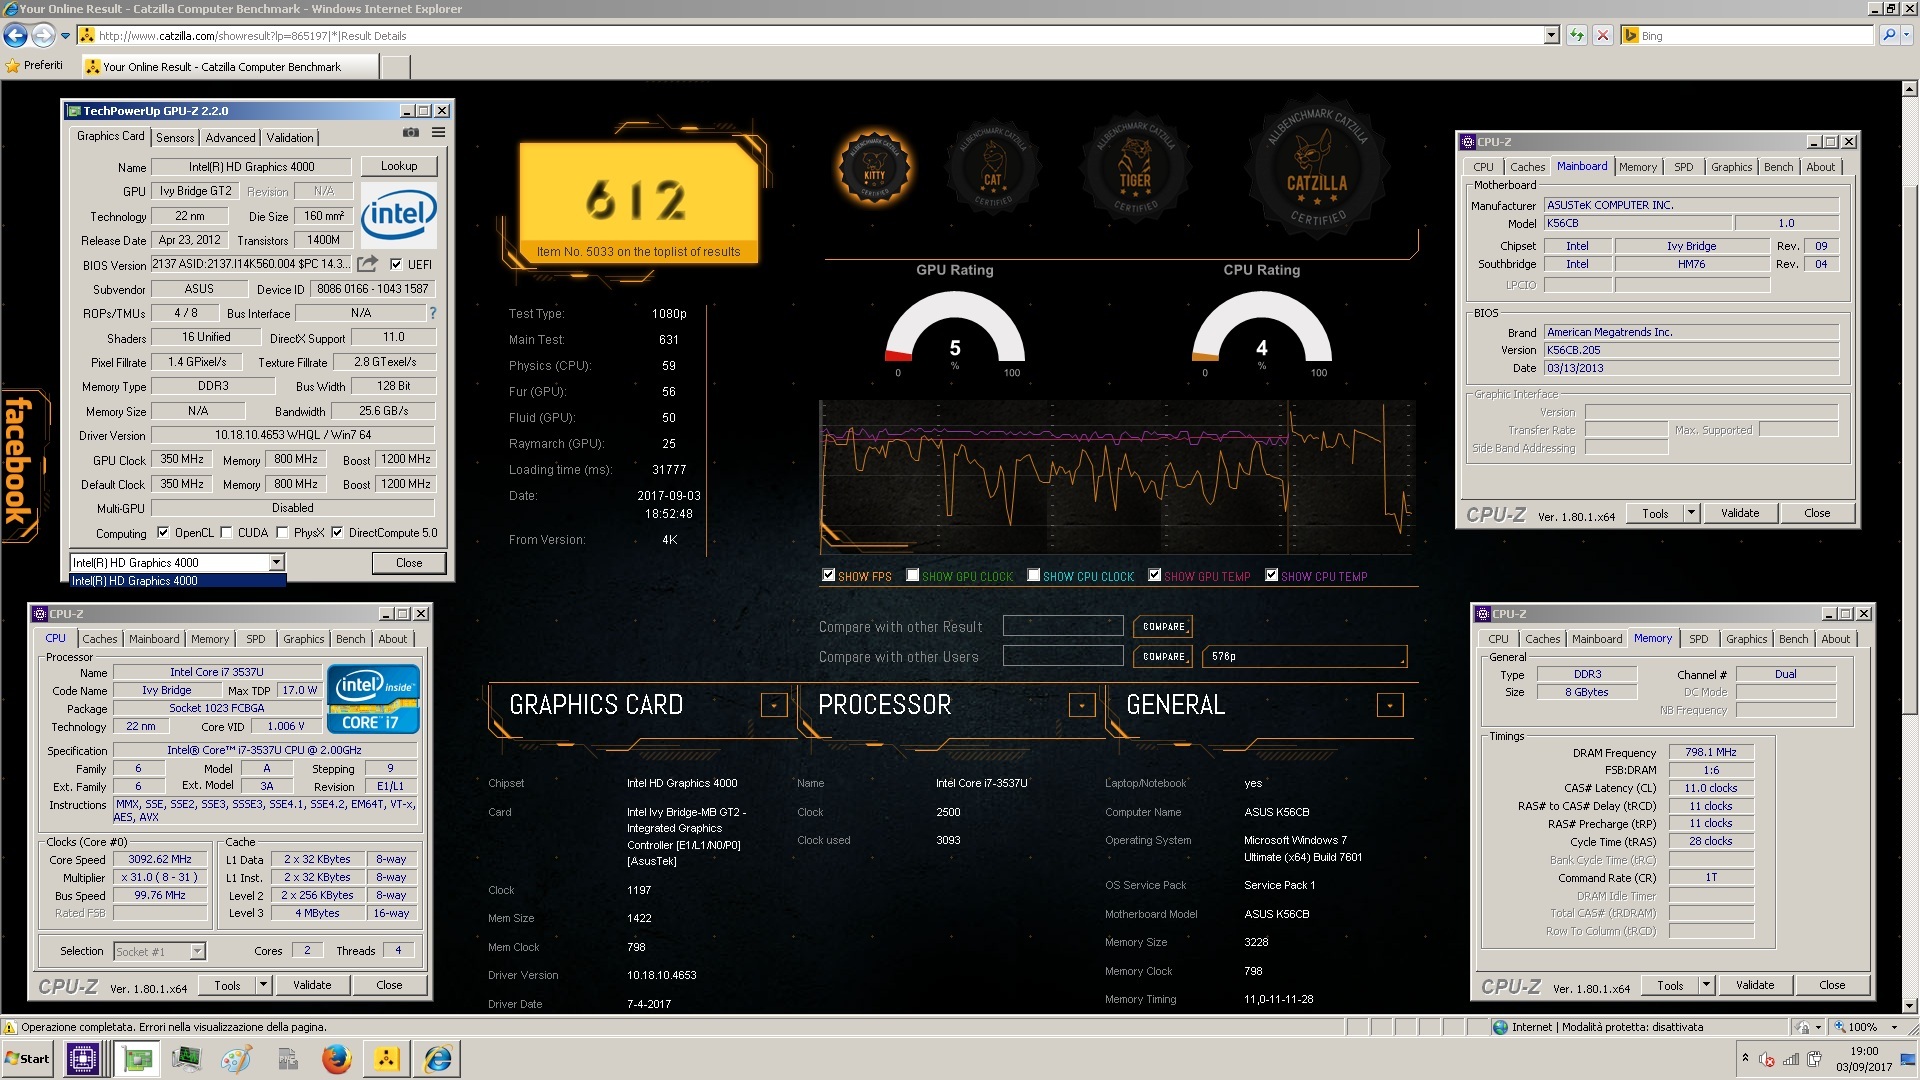
Task: Click status bar warning error icon
Action: pyautogui.click(x=10, y=1027)
